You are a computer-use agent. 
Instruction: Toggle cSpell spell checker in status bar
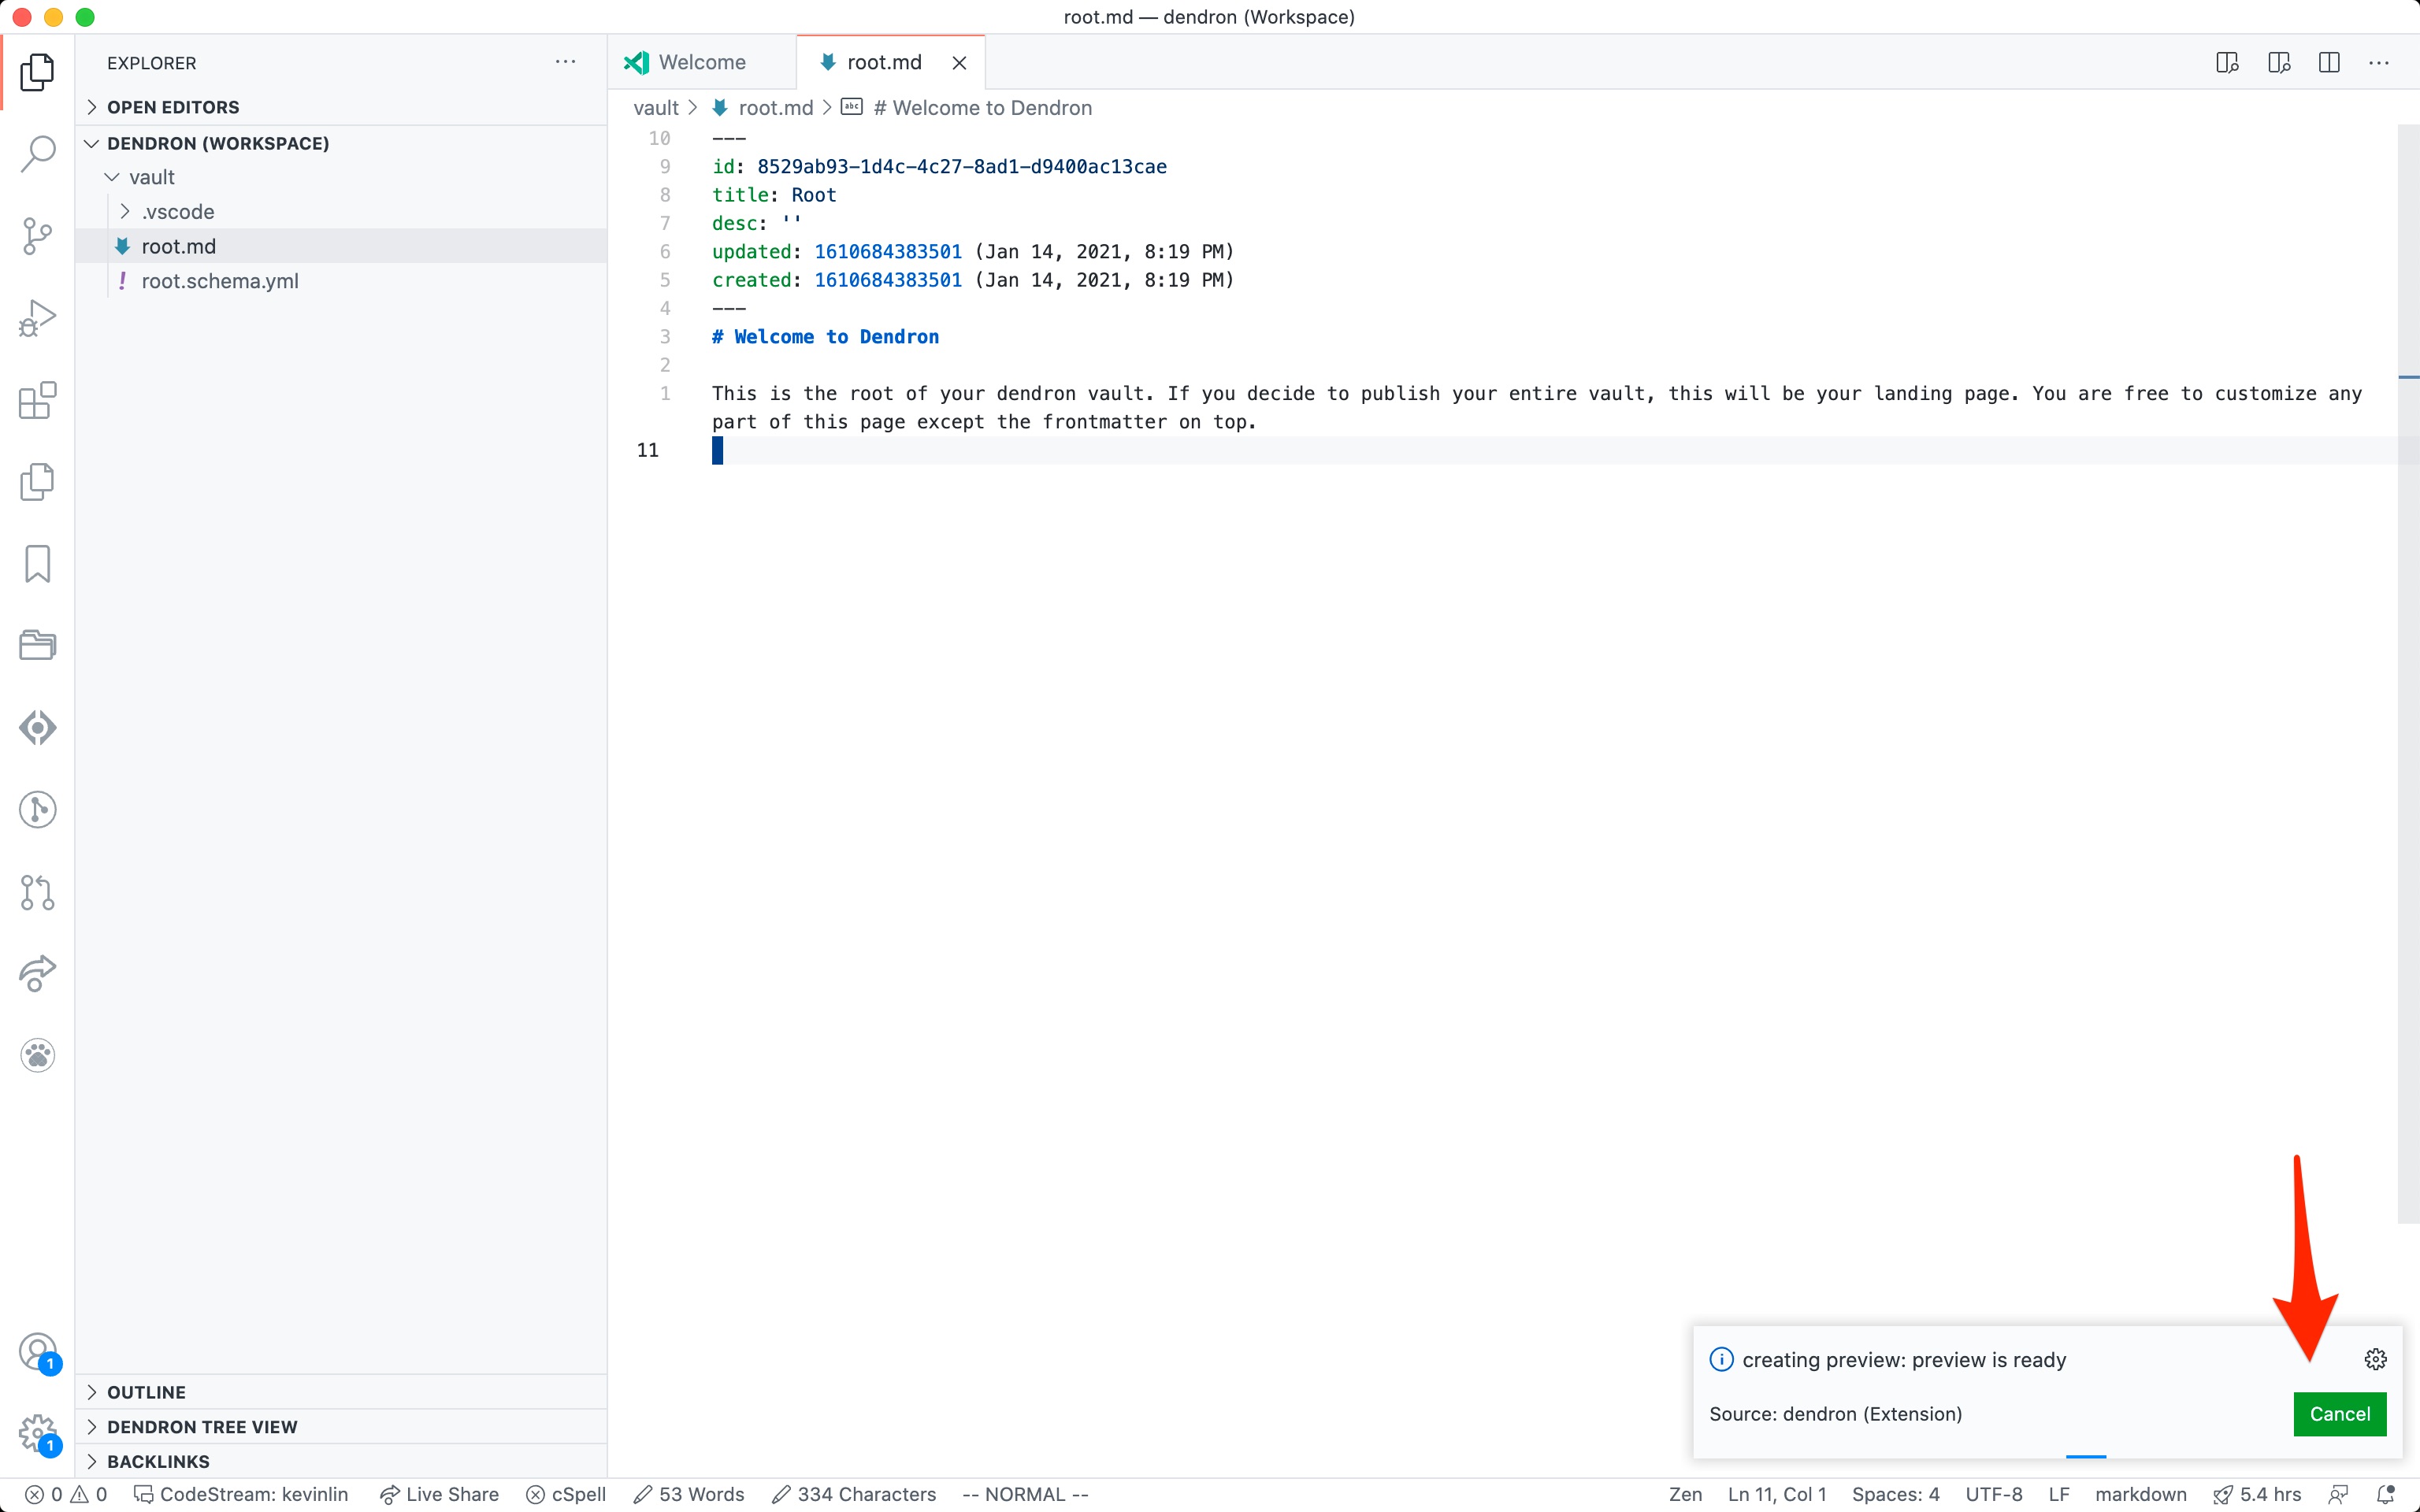[x=567, y=1494]
